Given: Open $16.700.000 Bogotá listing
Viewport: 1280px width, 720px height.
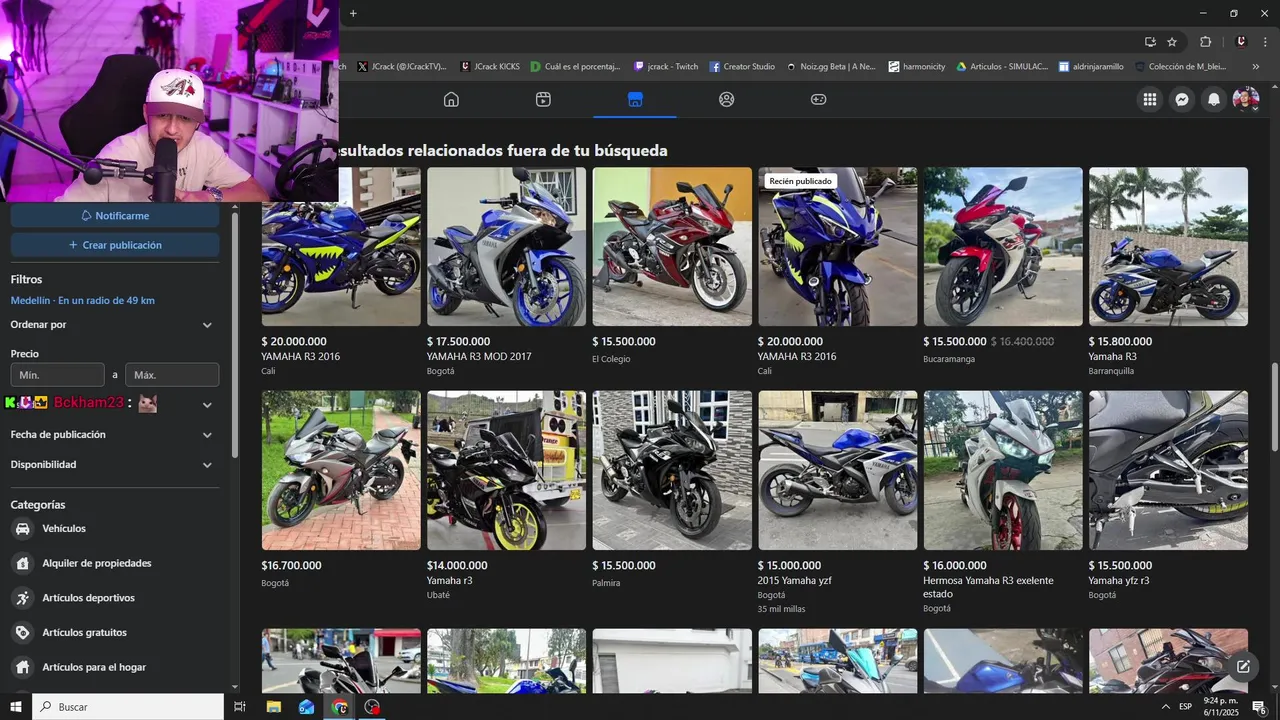Looking at the screenshot, I should pyautogui.click(x=341, y=490).
